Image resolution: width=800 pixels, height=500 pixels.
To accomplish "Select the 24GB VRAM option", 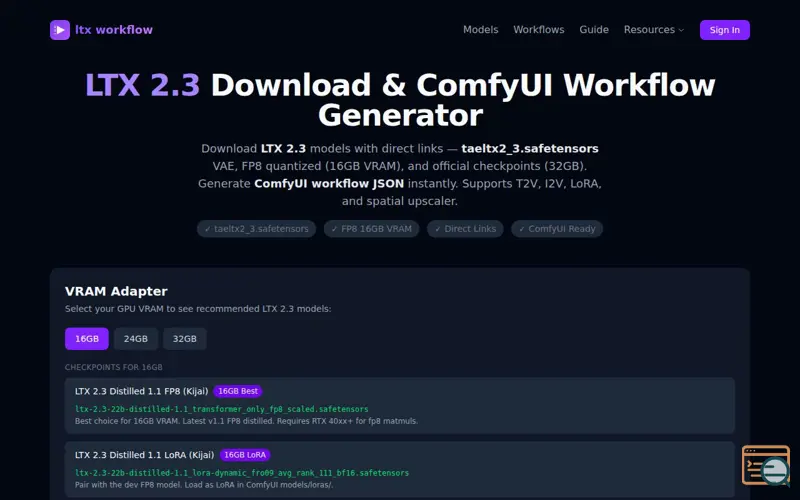I will click(x=136, y=339).
